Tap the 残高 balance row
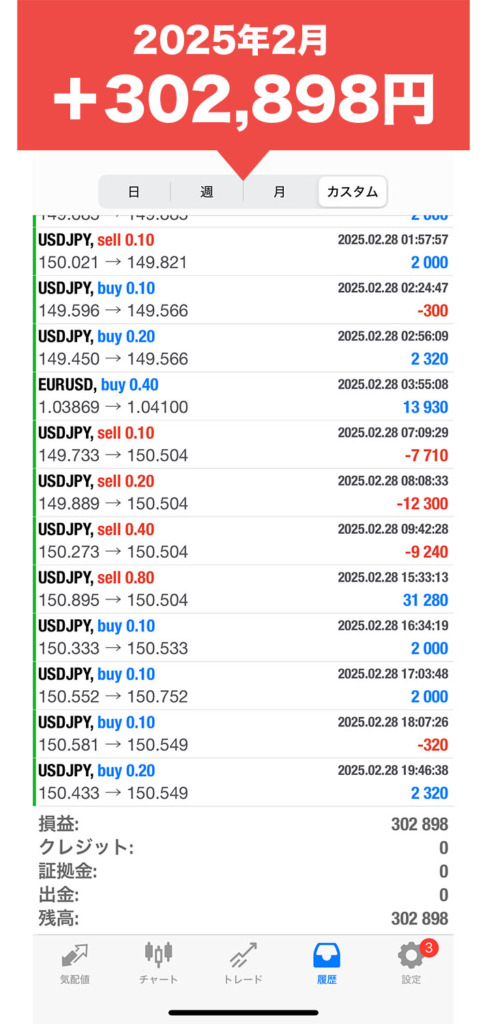The width and height of the screenshot is (487, 1024). (x=243, y=919)
